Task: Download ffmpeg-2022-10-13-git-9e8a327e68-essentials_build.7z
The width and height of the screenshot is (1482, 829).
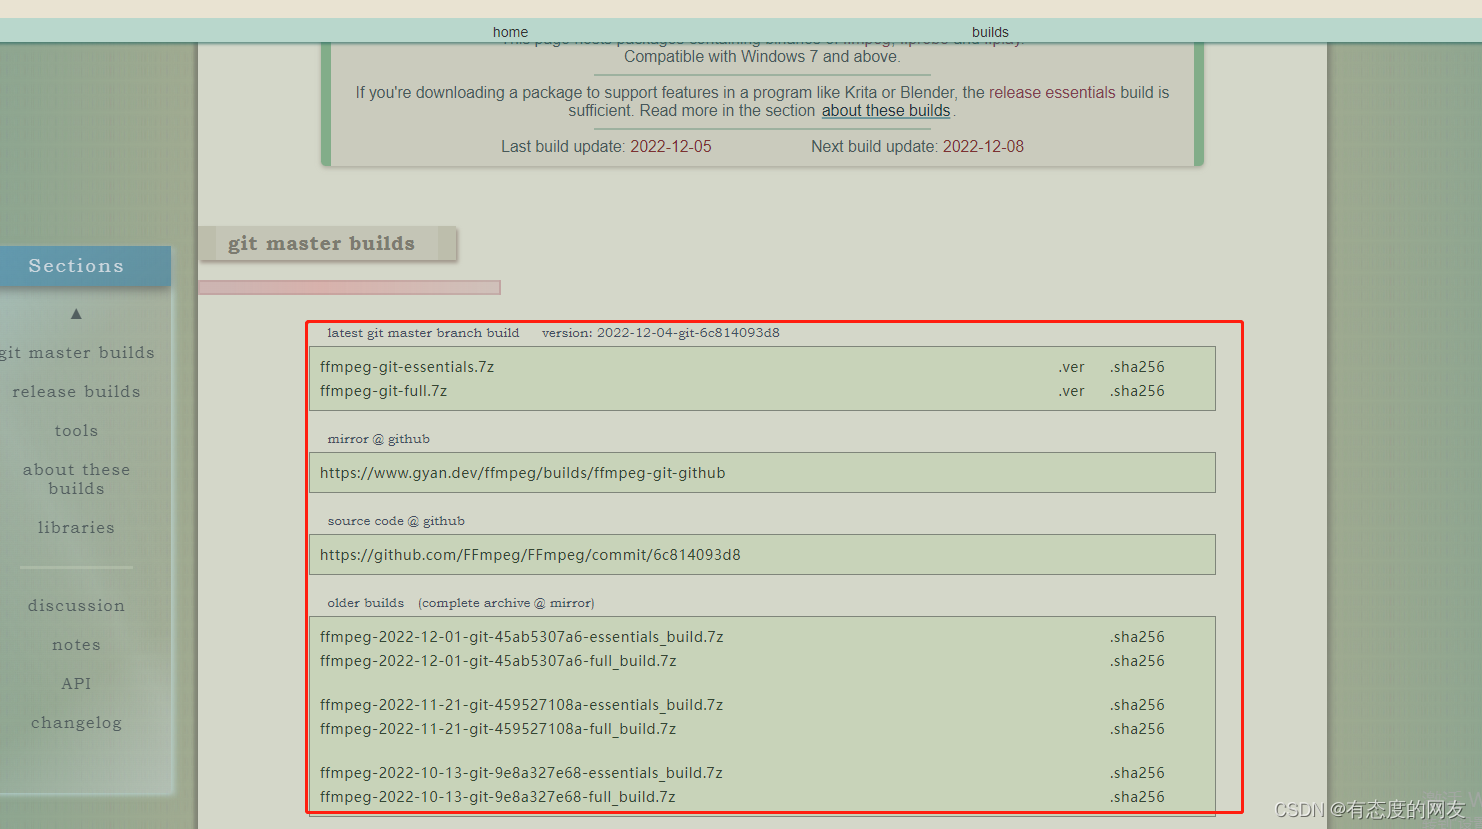Action: tap(521, 773)
